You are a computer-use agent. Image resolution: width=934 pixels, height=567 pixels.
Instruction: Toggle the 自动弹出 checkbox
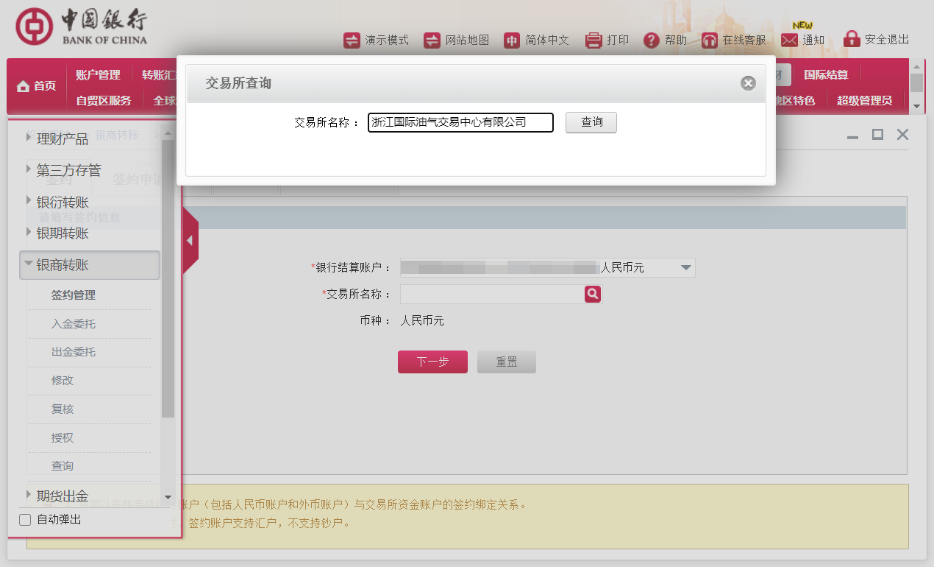(26, 520)
